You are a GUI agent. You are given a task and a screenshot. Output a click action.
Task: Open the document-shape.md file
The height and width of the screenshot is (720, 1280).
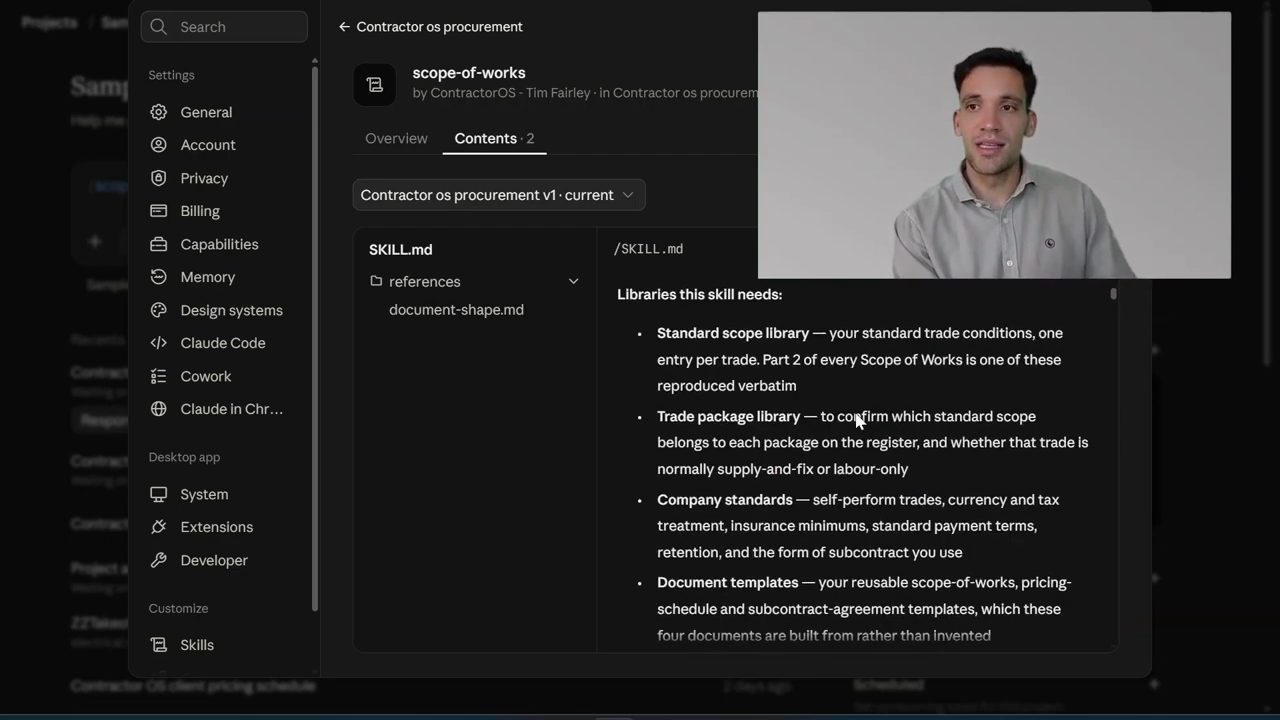[456, 310]
